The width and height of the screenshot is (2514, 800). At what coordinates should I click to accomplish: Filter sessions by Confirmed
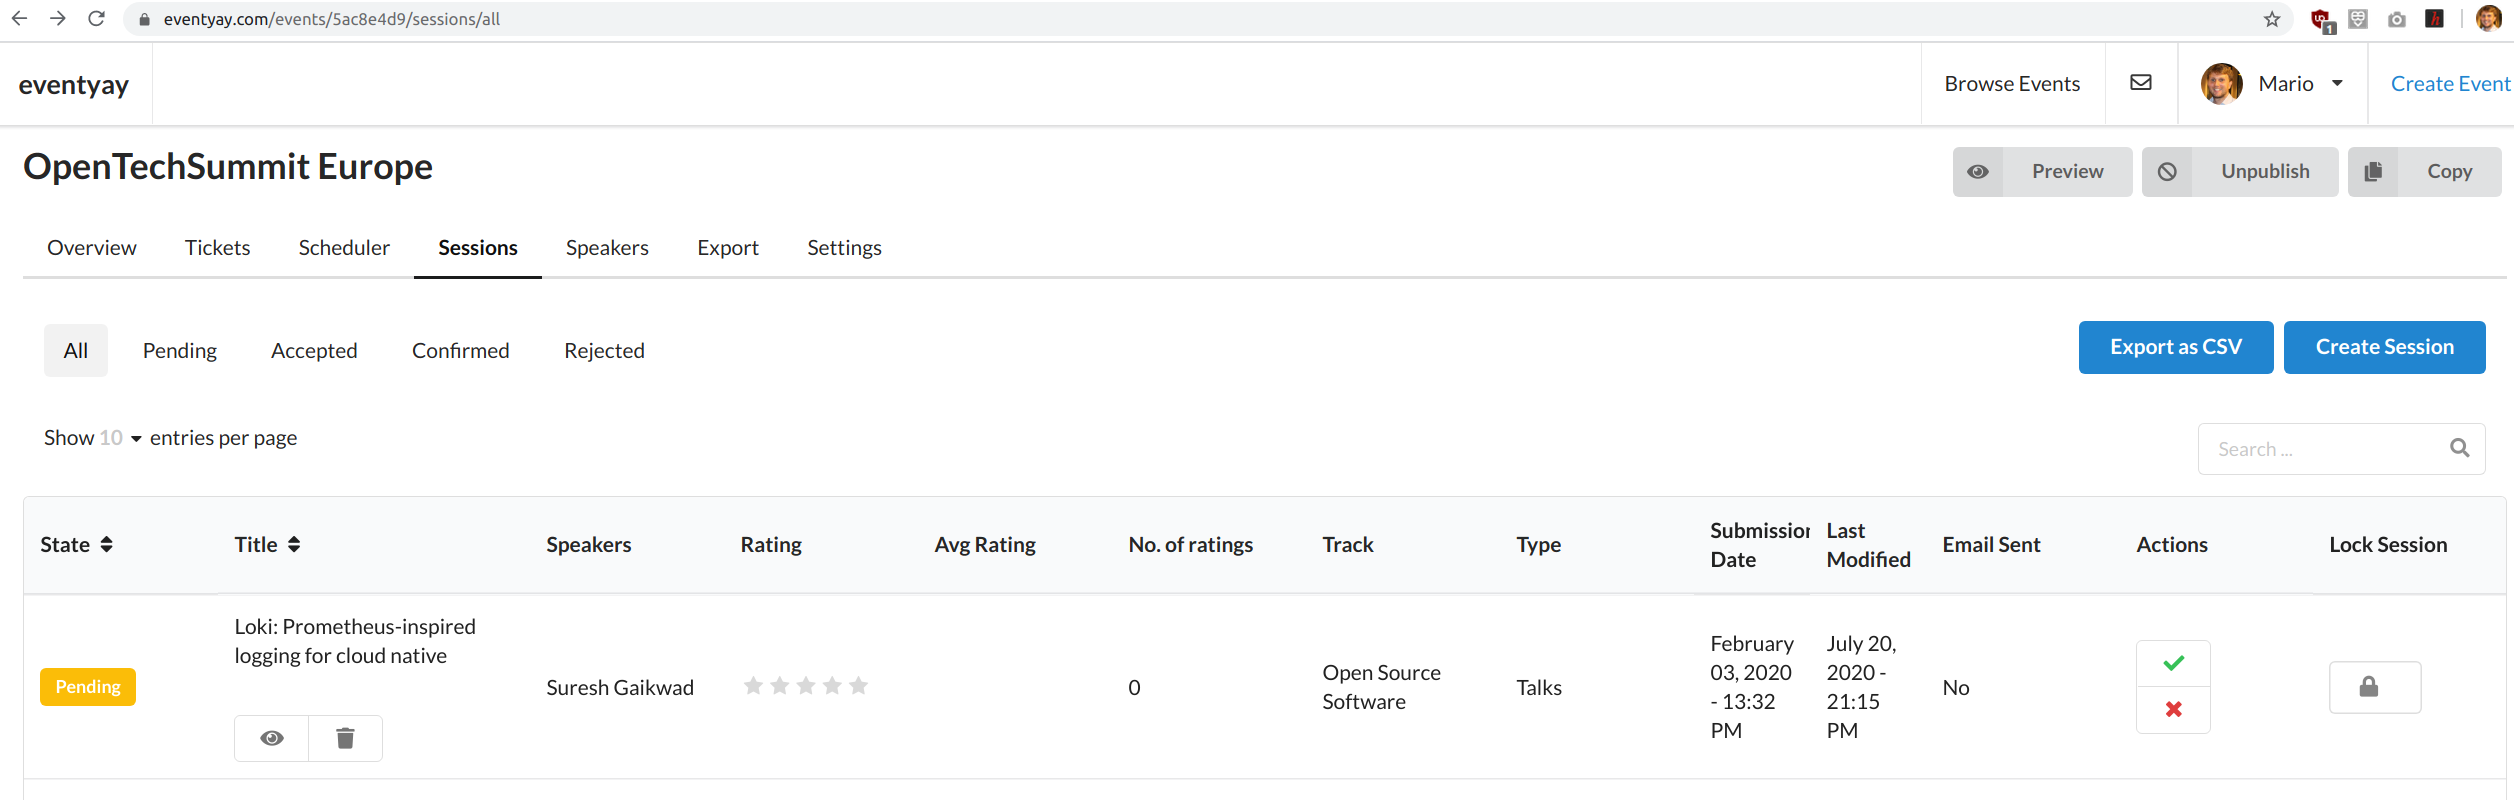(x=461, y=351)
